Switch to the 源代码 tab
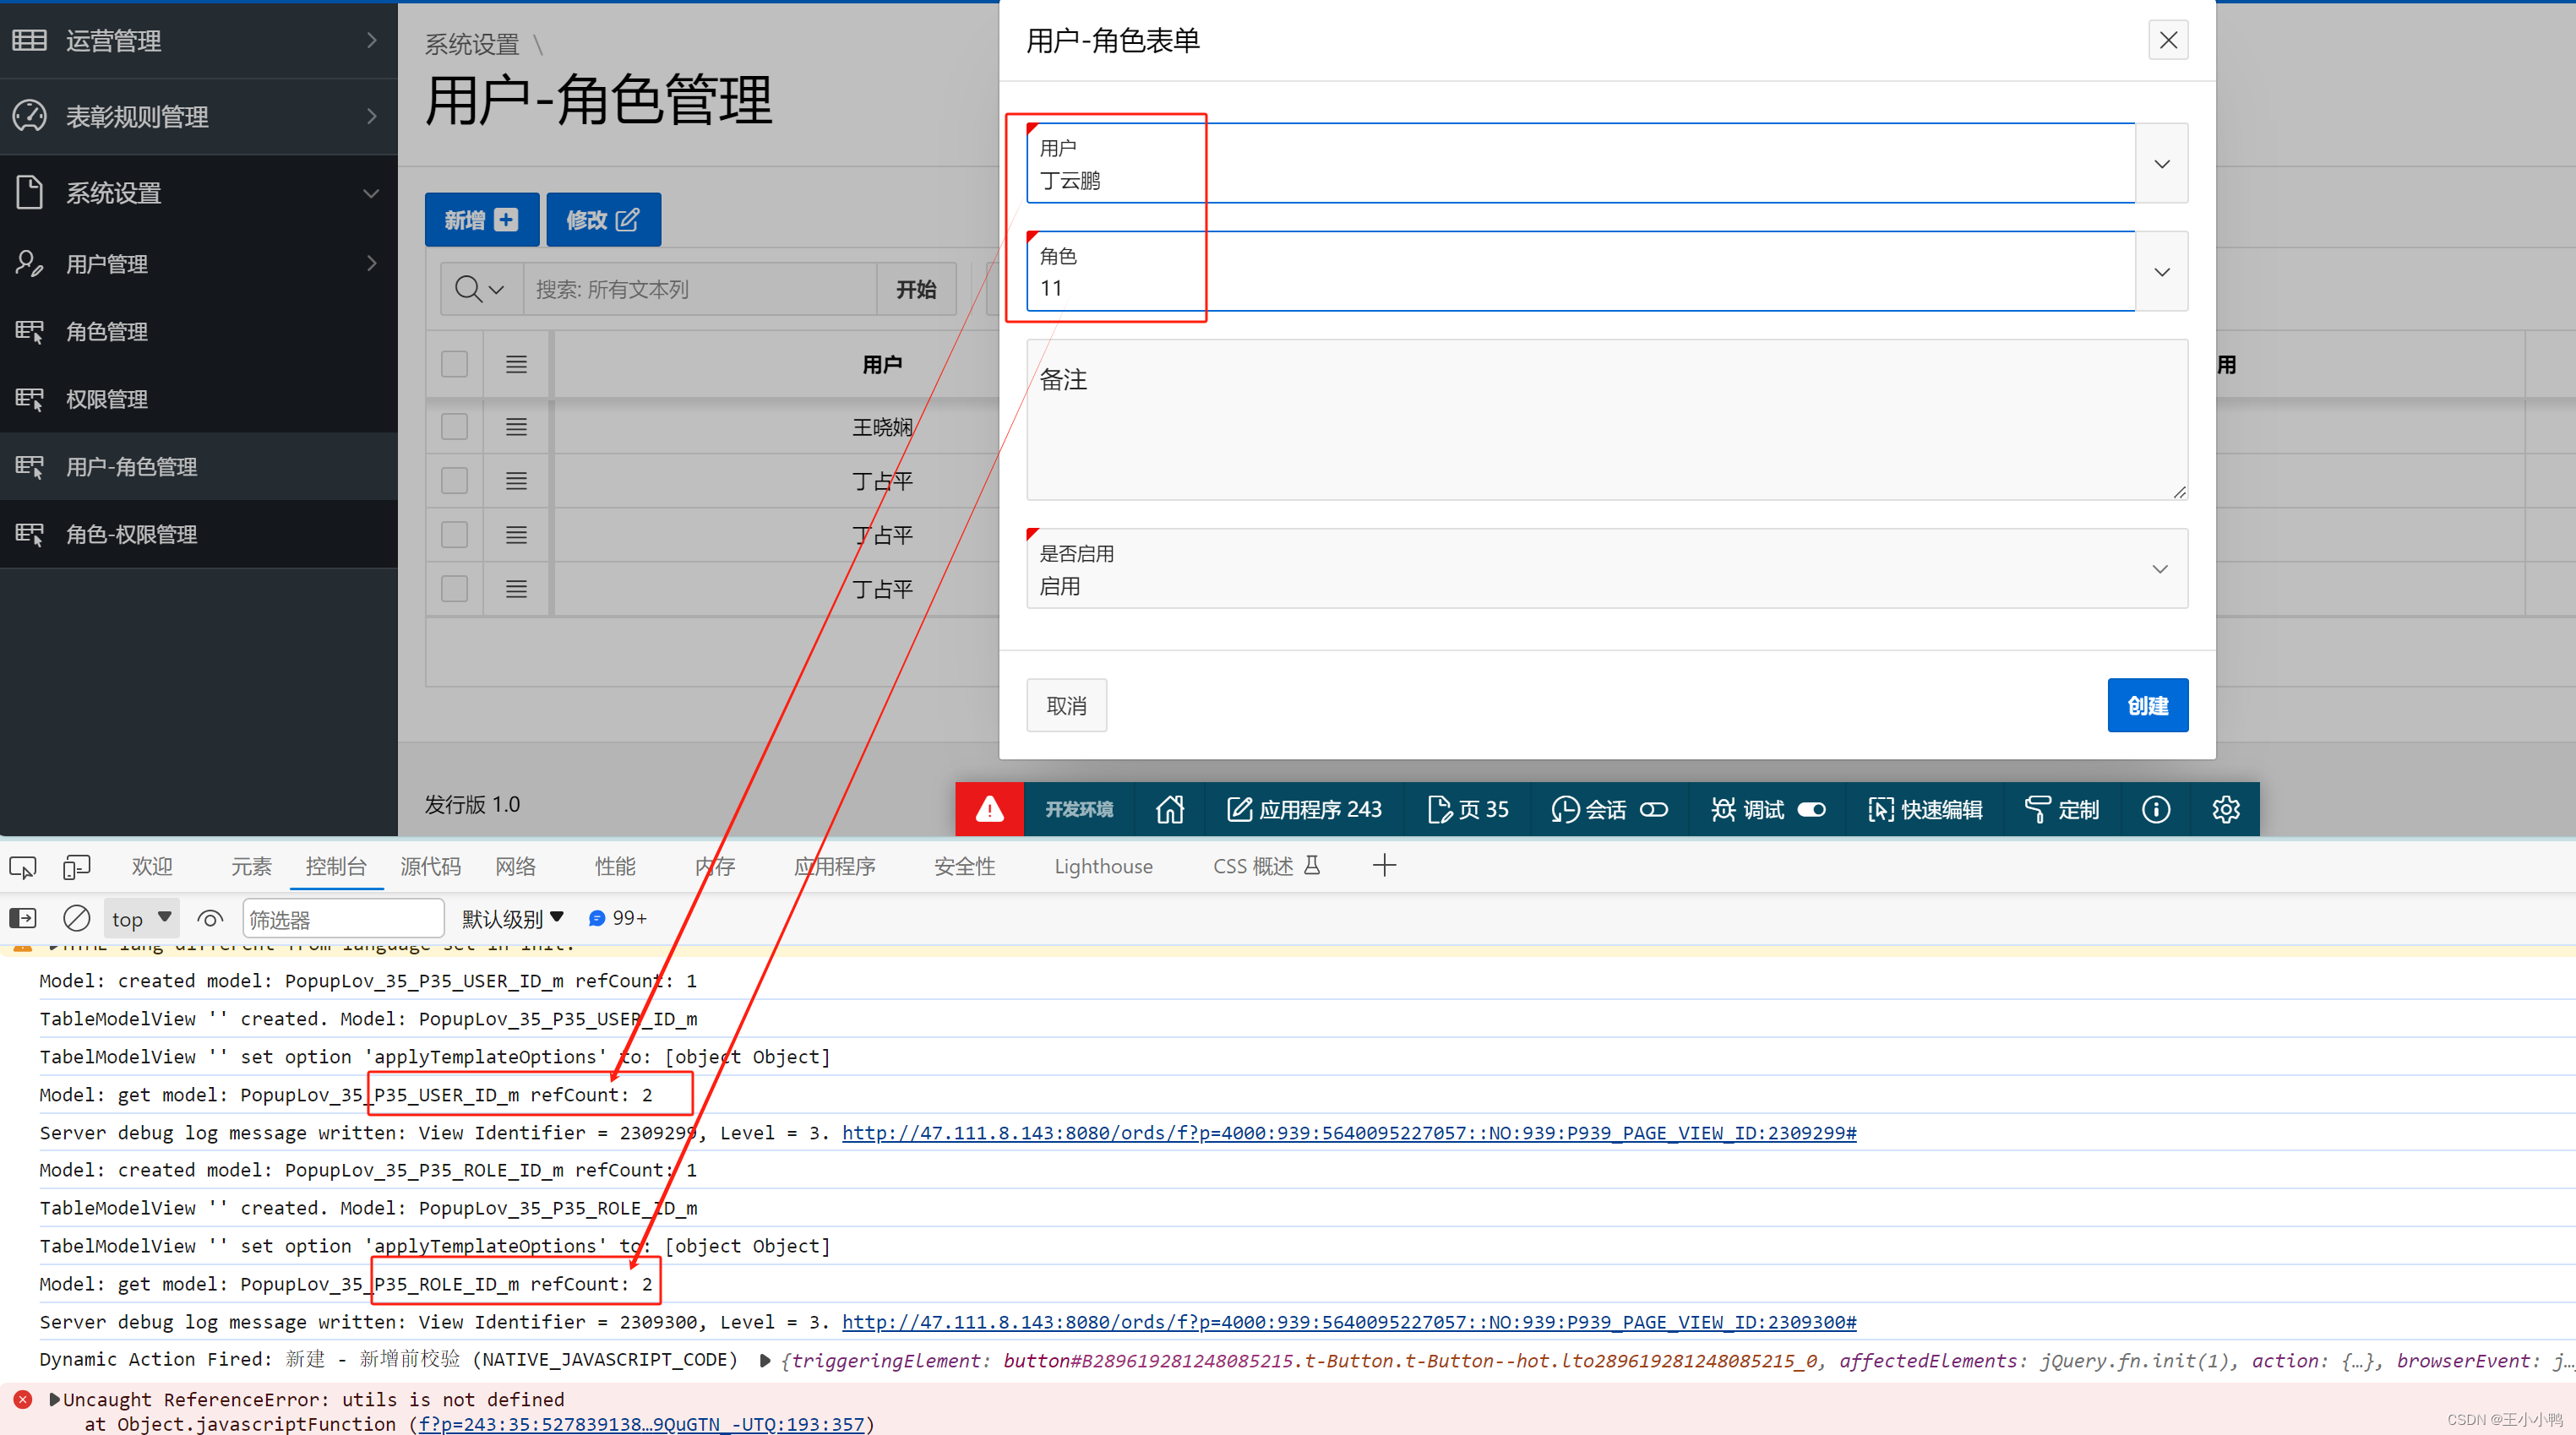2576x1435 pixels. click(430, 866)
